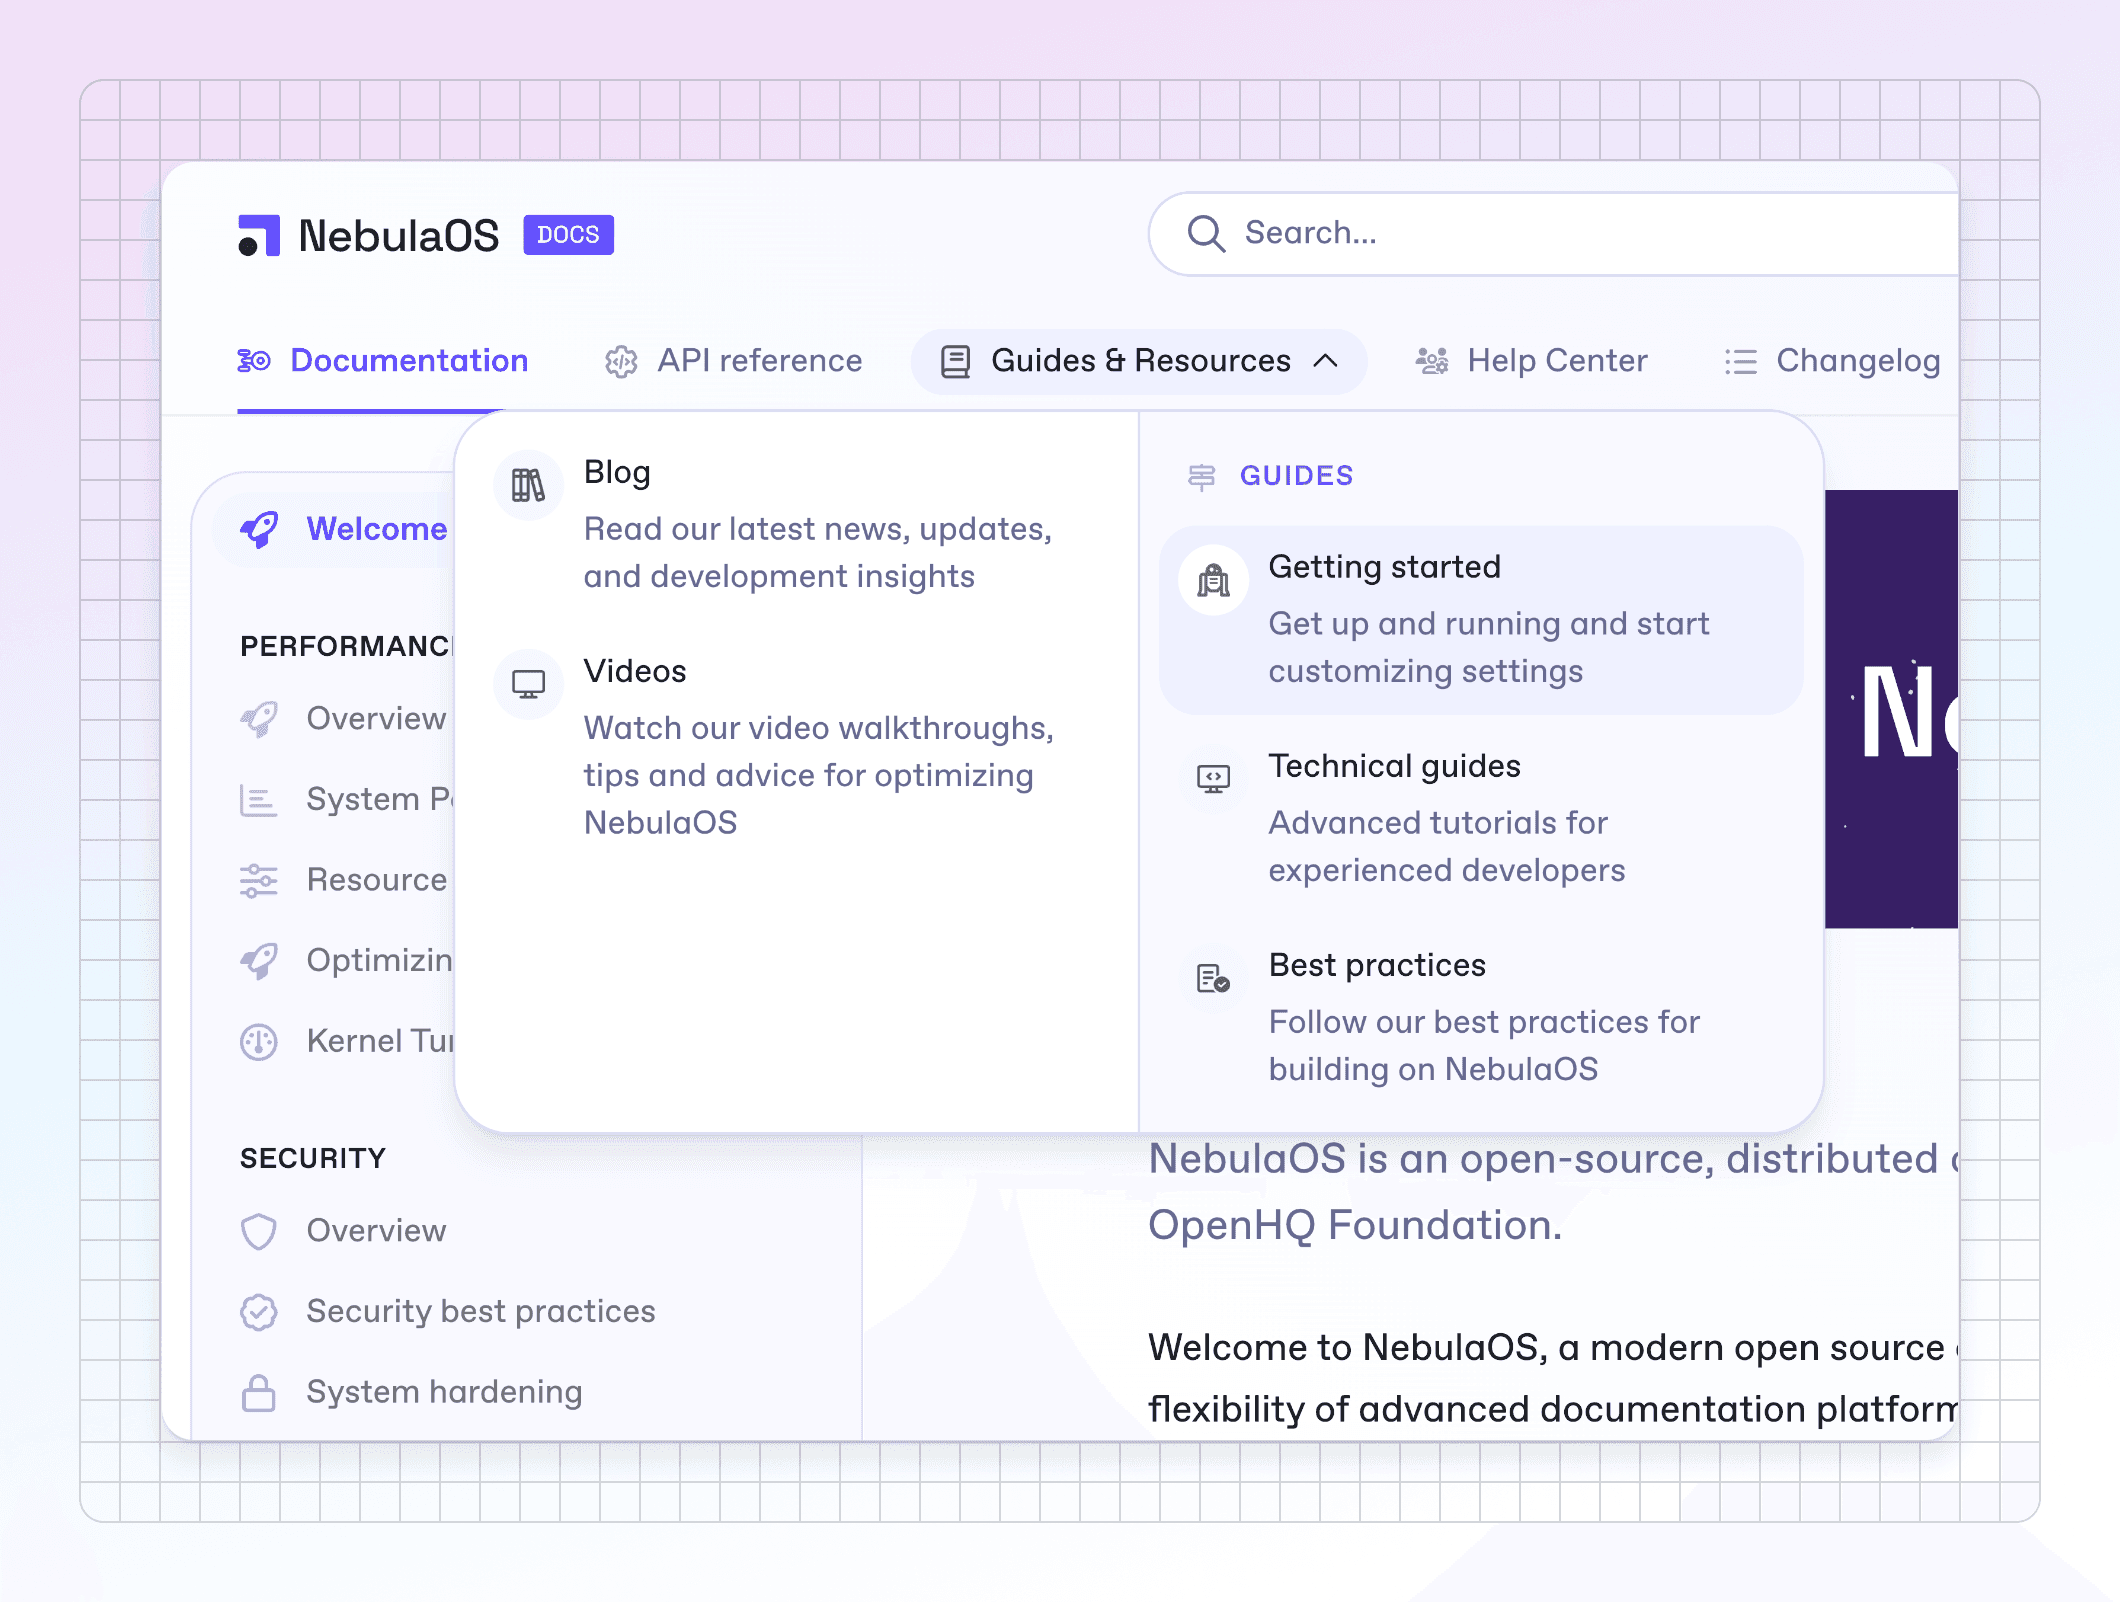The height and width of the screenshot is (1602, 2120).
Task: Click the NebulaOS logo icon
Action: (259, 236)
